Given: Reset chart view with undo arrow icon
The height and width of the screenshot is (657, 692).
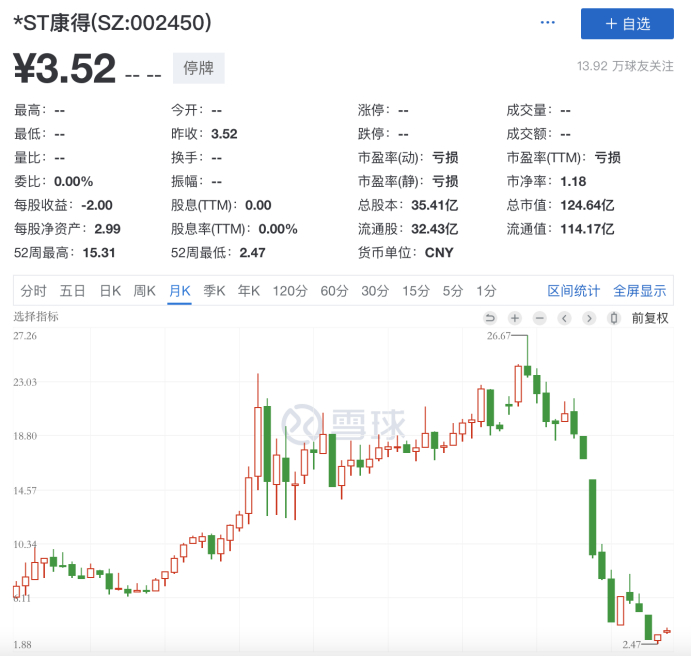Looking at the screenshot, I should (490, 318).
